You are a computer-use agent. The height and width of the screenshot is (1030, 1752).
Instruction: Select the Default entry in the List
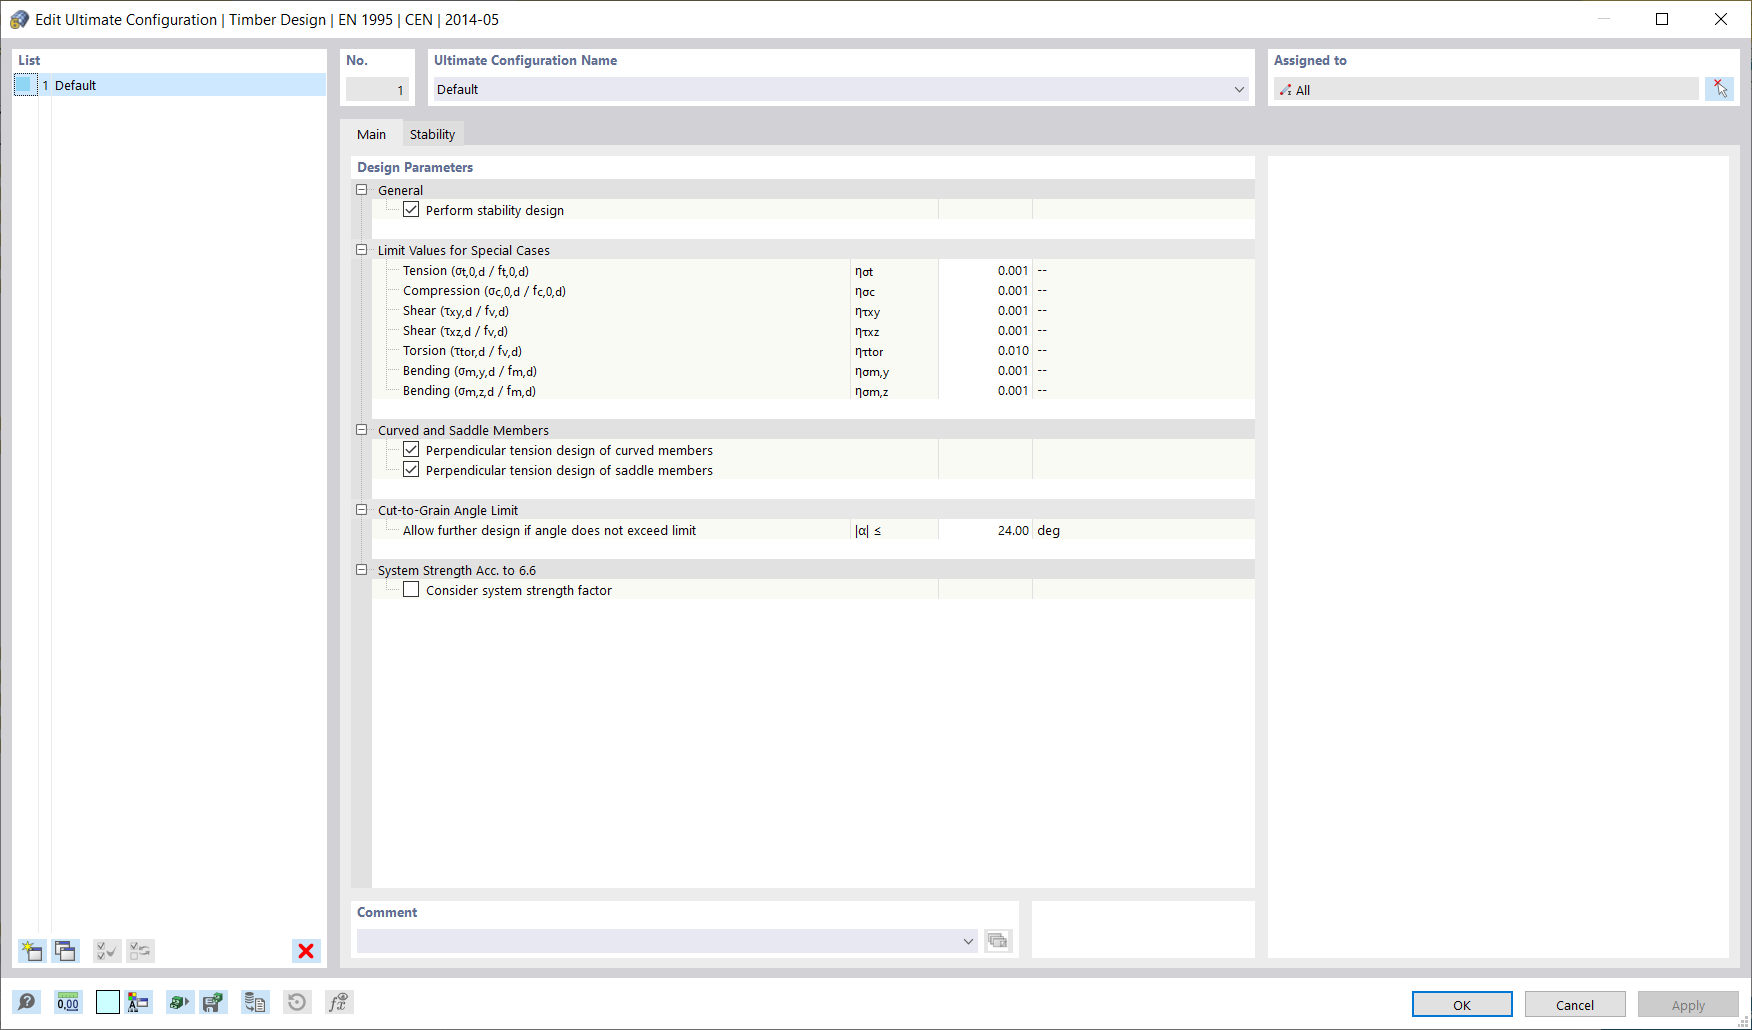click(77, 85)
